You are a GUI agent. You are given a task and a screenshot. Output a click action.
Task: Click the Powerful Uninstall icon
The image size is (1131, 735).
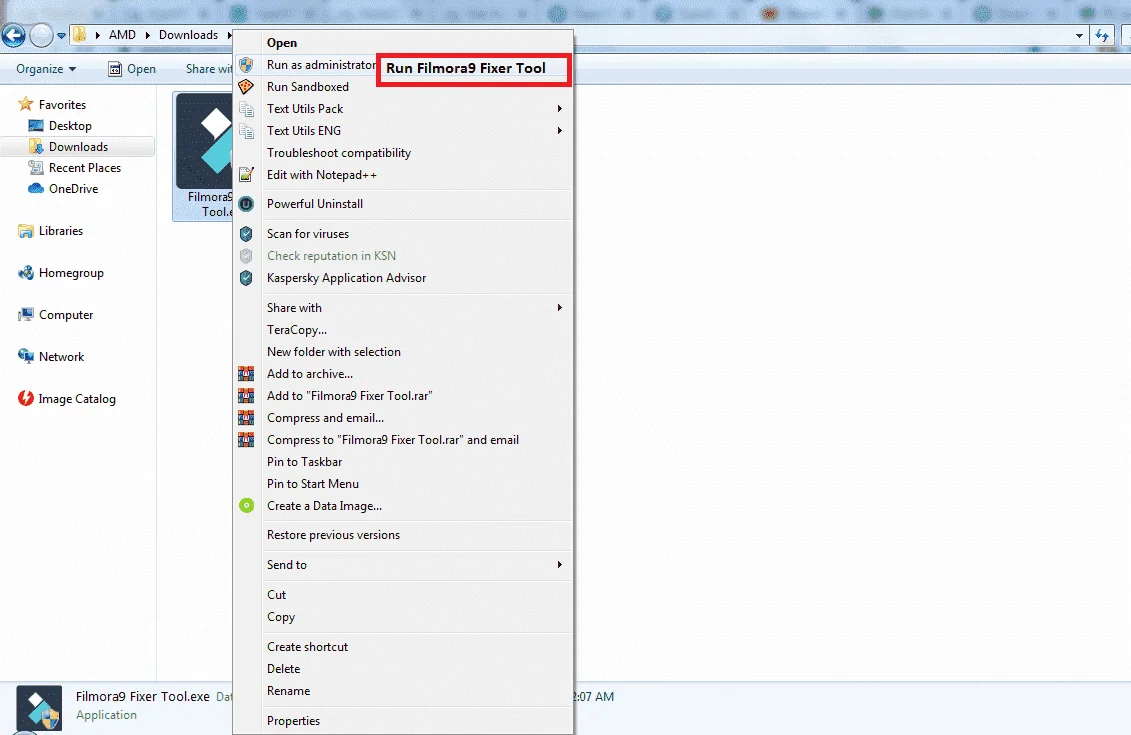pyautogui.click(x=246, y=204)
